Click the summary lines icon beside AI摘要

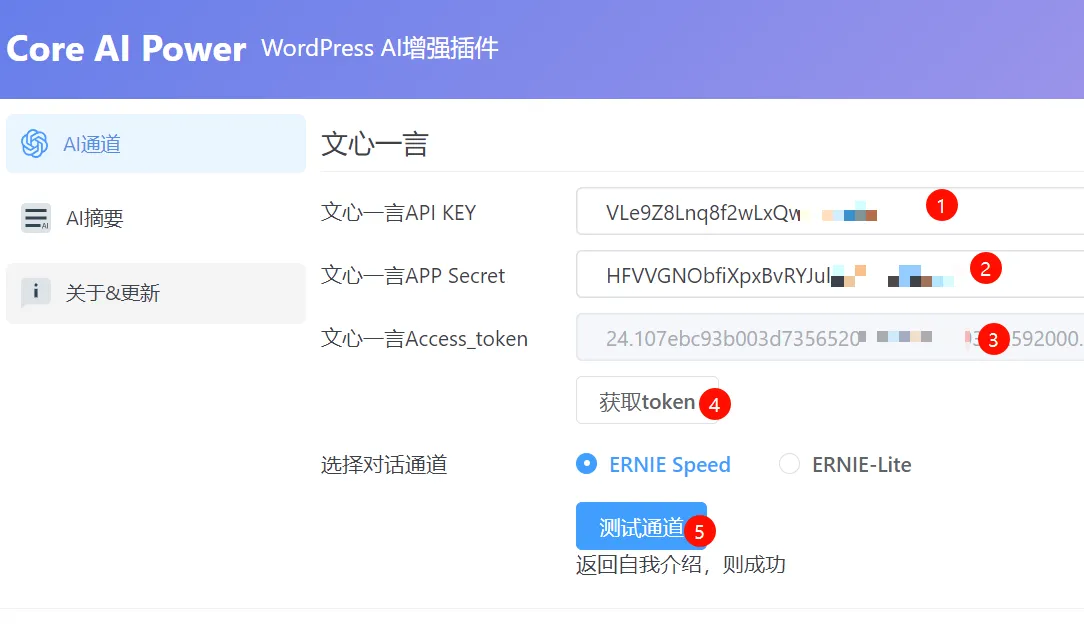(x=35, y=218)
